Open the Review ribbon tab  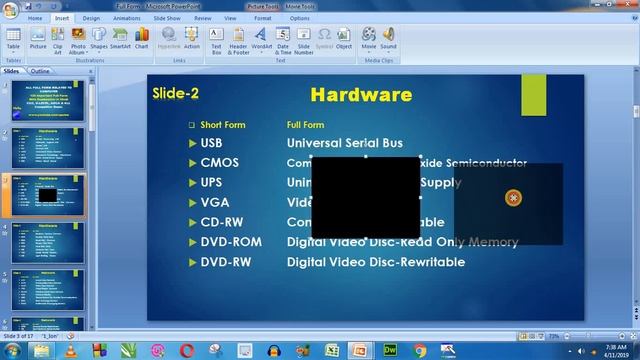point(202,18)
